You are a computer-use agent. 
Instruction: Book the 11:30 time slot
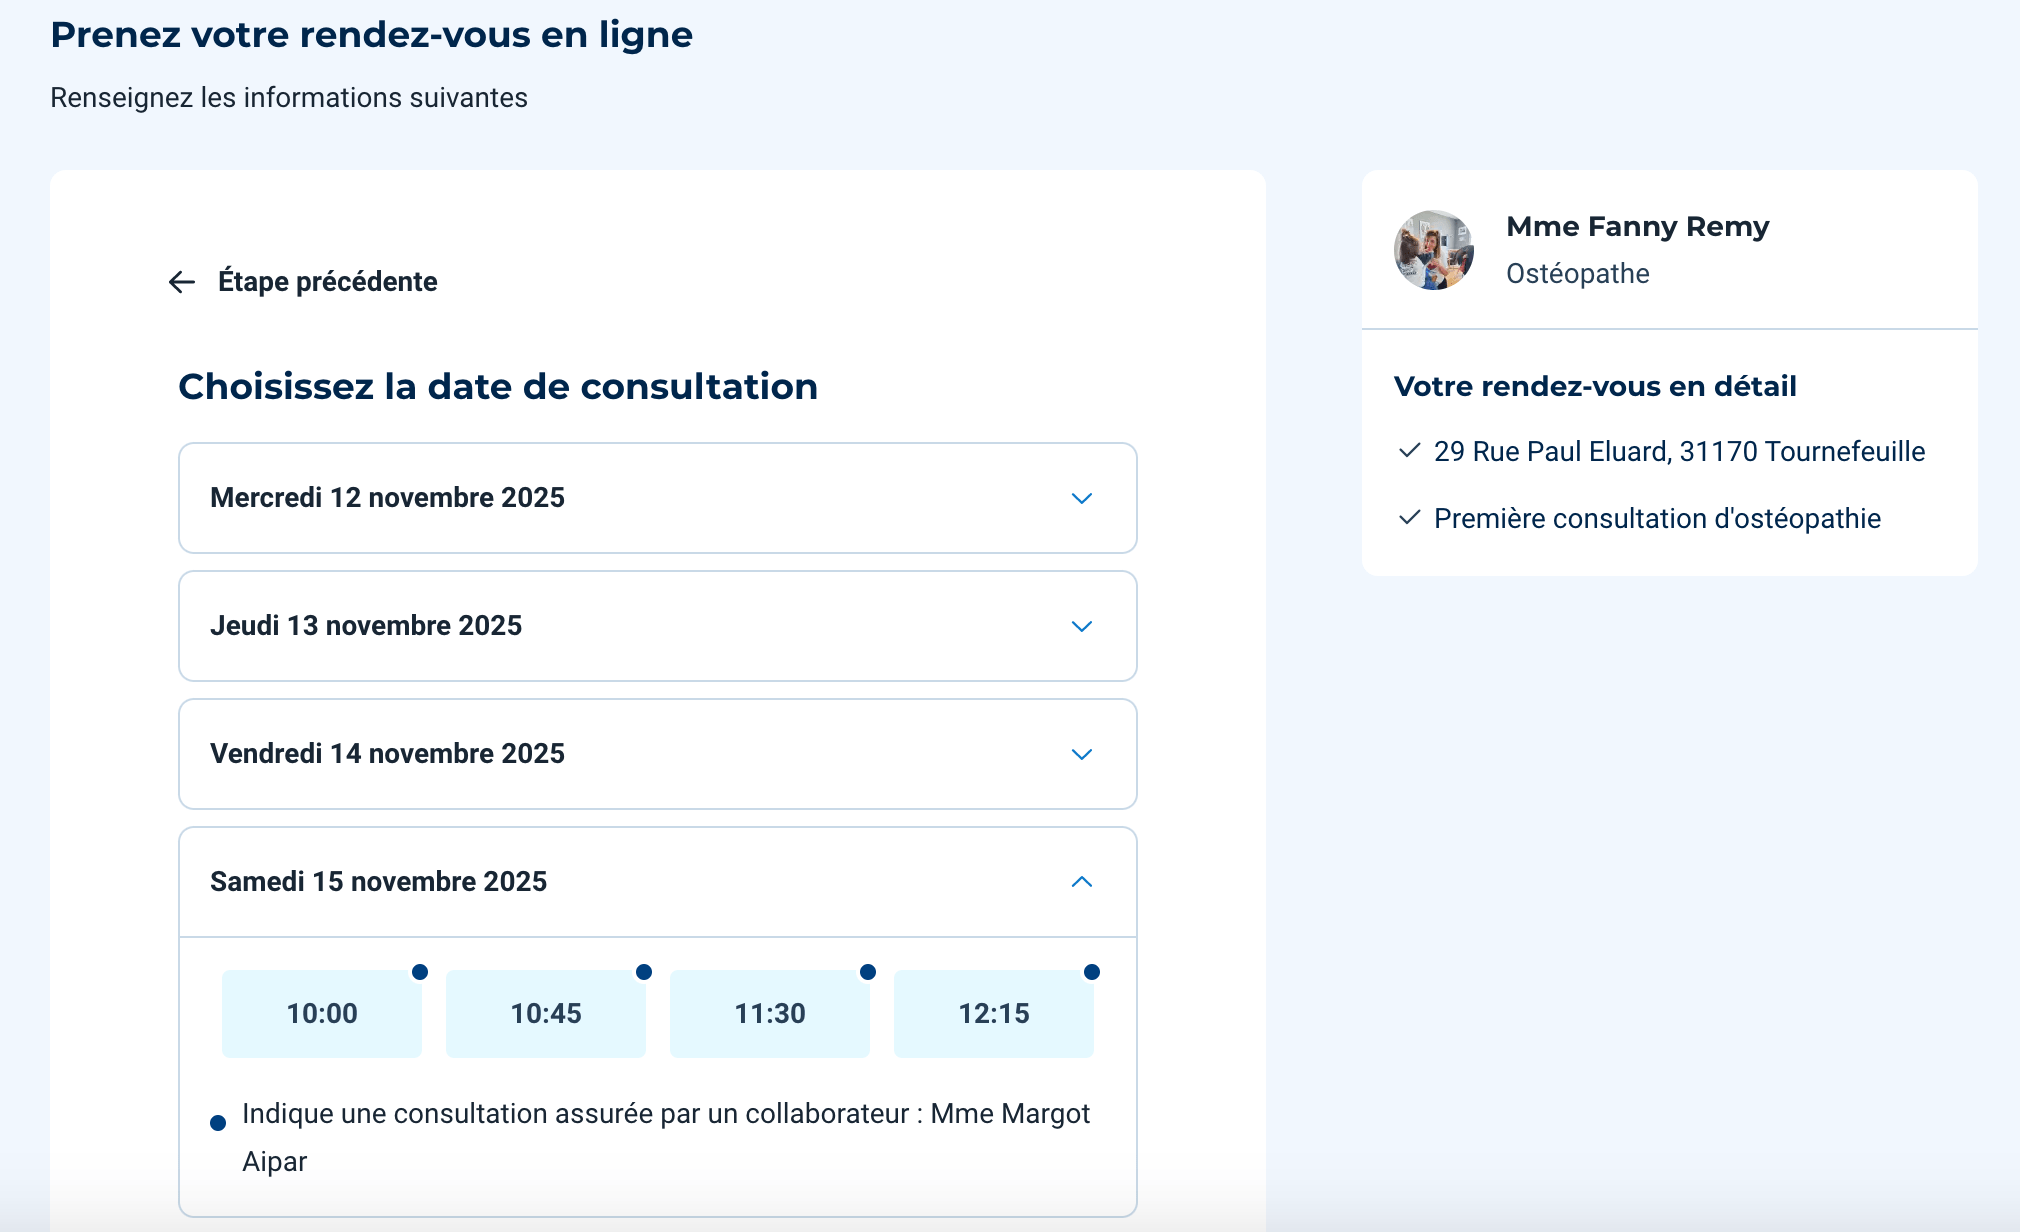(769, 1014)
